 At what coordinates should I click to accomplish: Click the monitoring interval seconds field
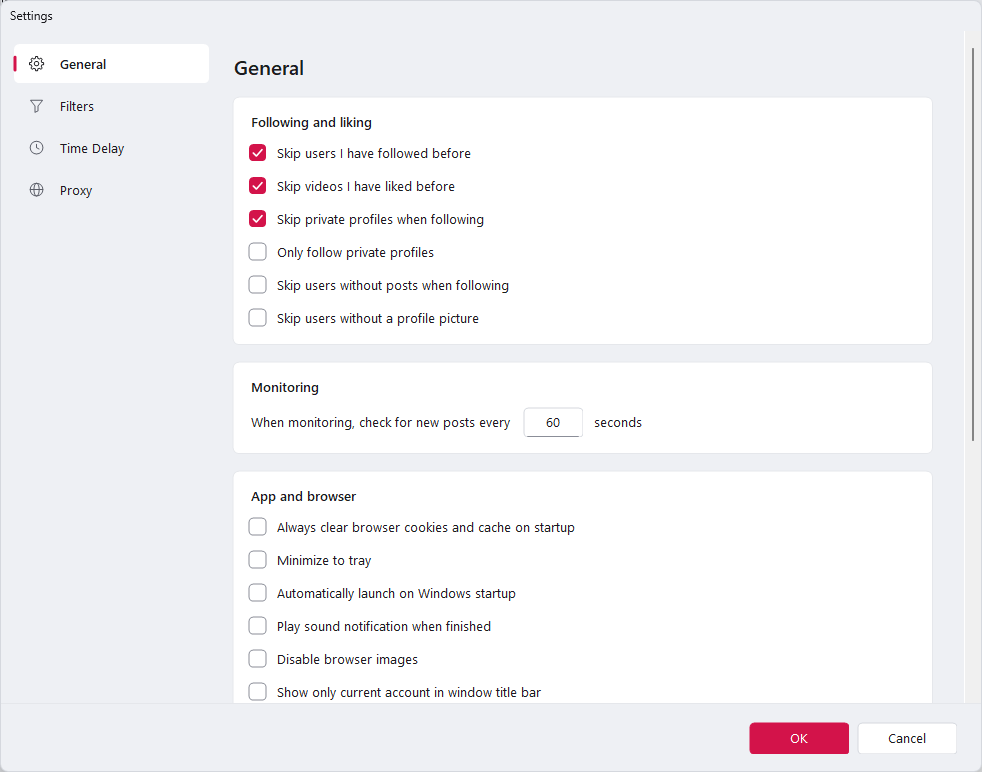(553, 422)
